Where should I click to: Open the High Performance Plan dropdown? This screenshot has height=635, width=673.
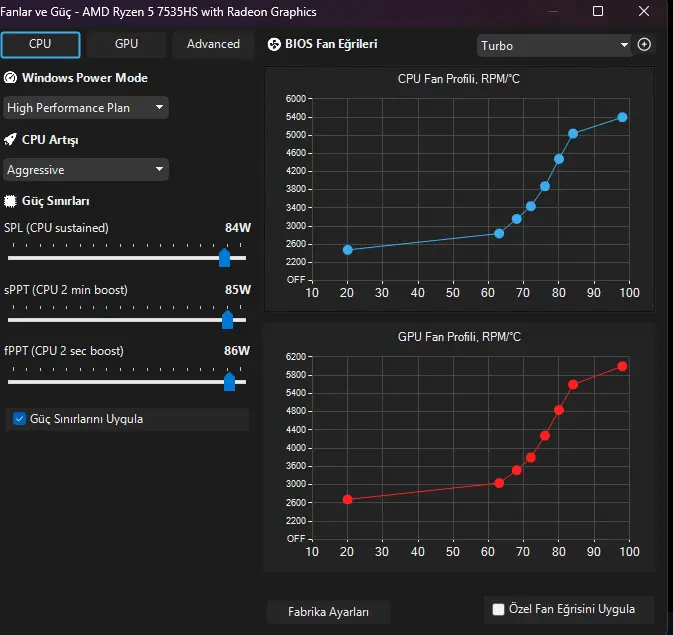(x=85, y=107)
